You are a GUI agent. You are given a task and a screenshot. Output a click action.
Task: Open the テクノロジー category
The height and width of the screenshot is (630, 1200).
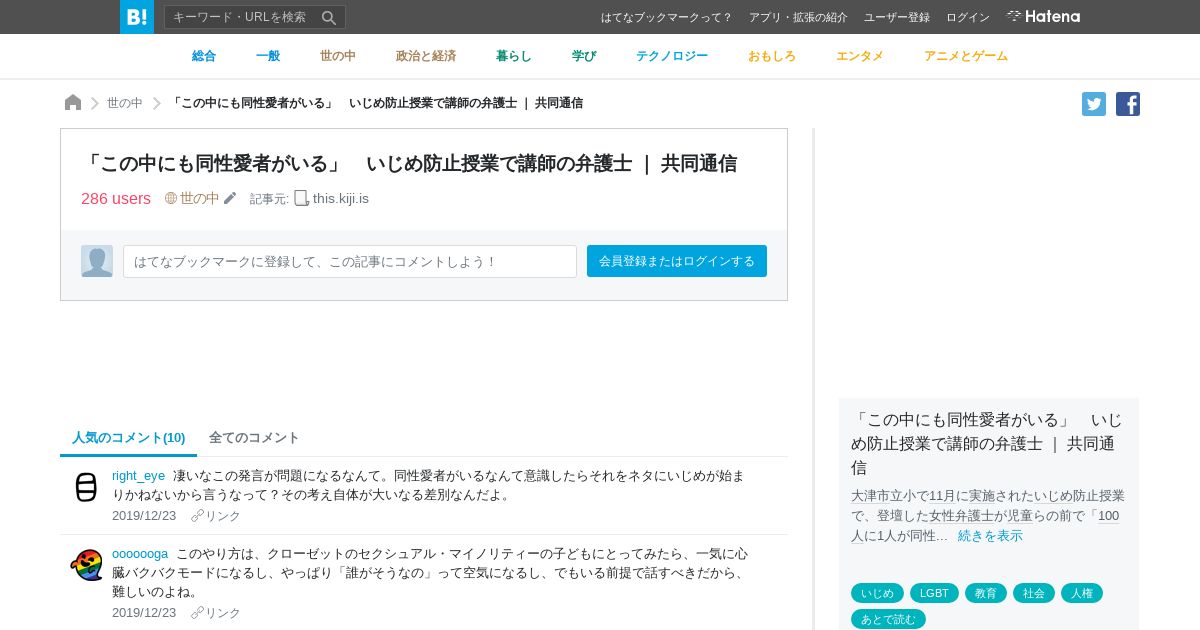point(672,56)
